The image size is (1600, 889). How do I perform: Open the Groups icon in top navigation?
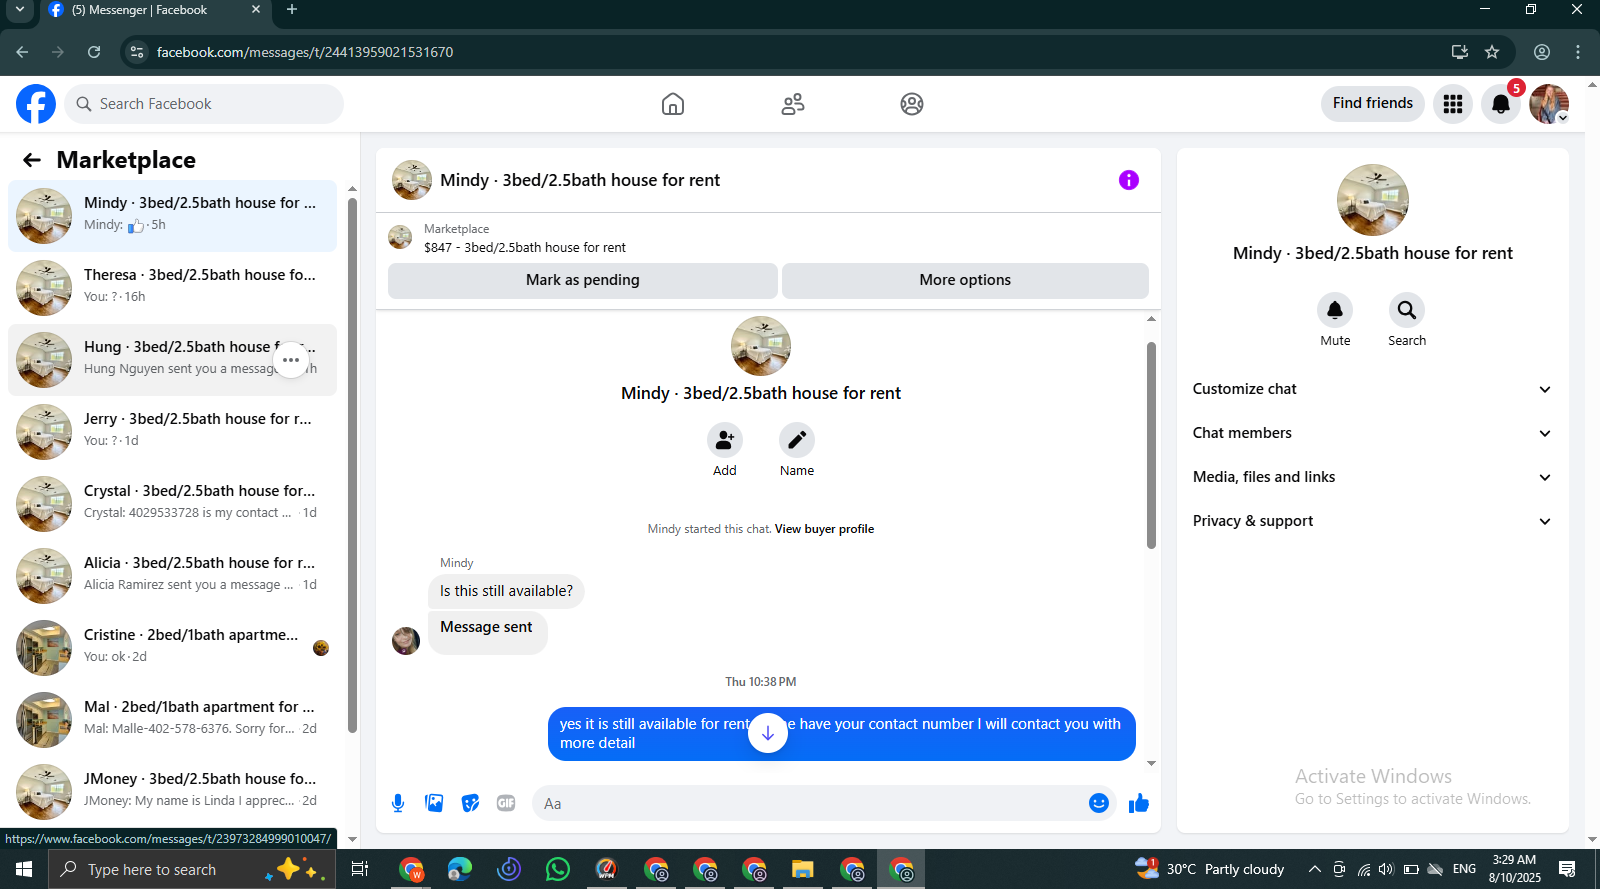pos(912,104)
